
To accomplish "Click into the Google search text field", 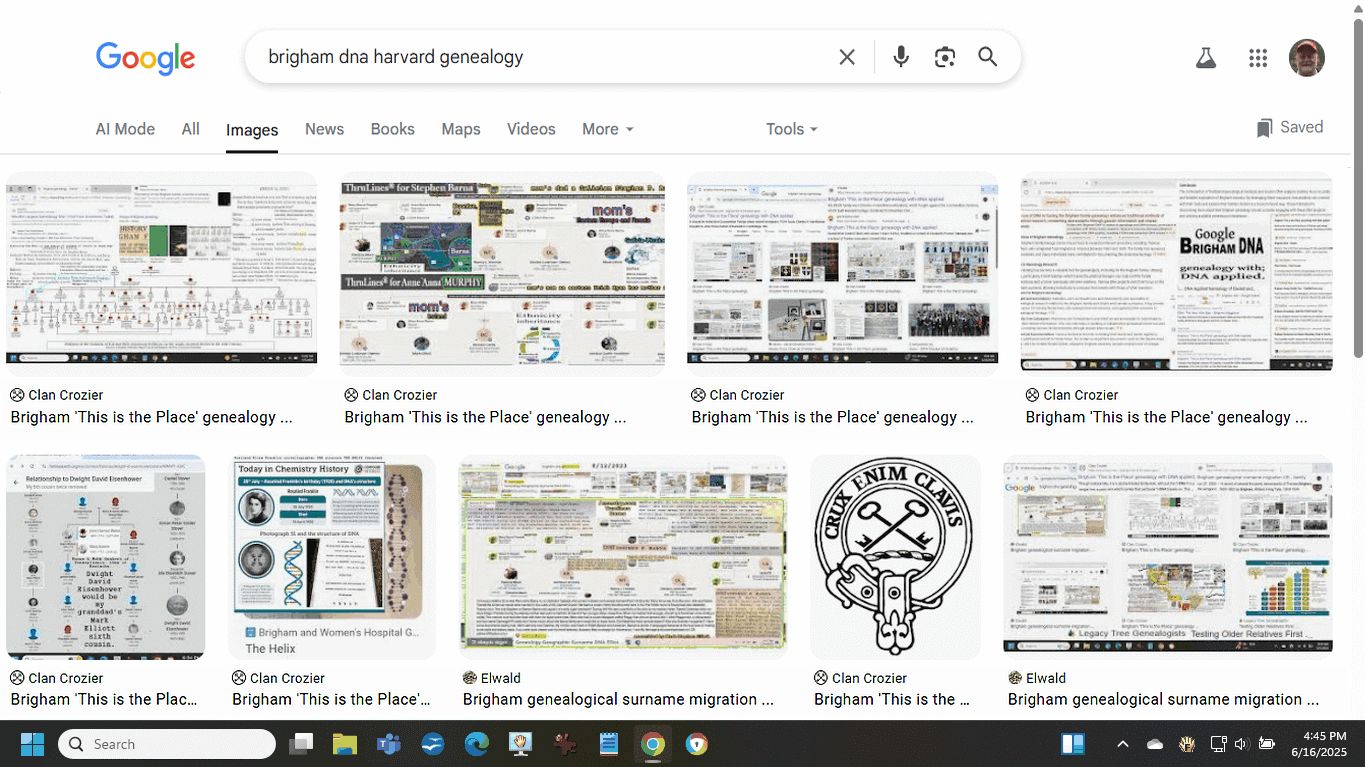I will 540,57.
